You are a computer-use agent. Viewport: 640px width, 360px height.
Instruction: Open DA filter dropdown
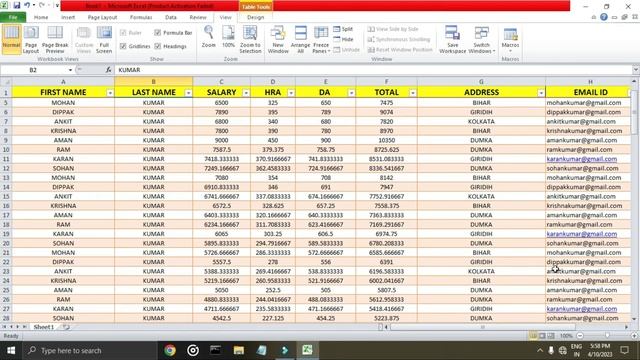click(351, 93)
